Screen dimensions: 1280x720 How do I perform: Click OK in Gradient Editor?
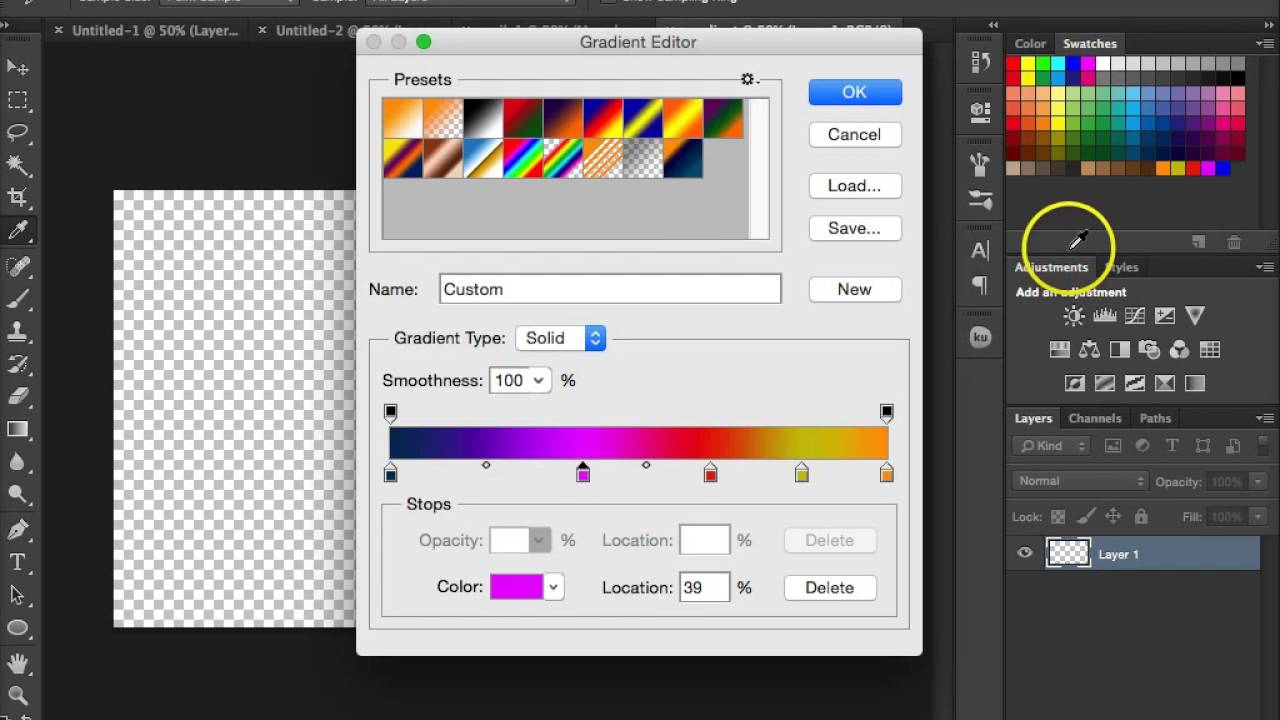[854, 92]
